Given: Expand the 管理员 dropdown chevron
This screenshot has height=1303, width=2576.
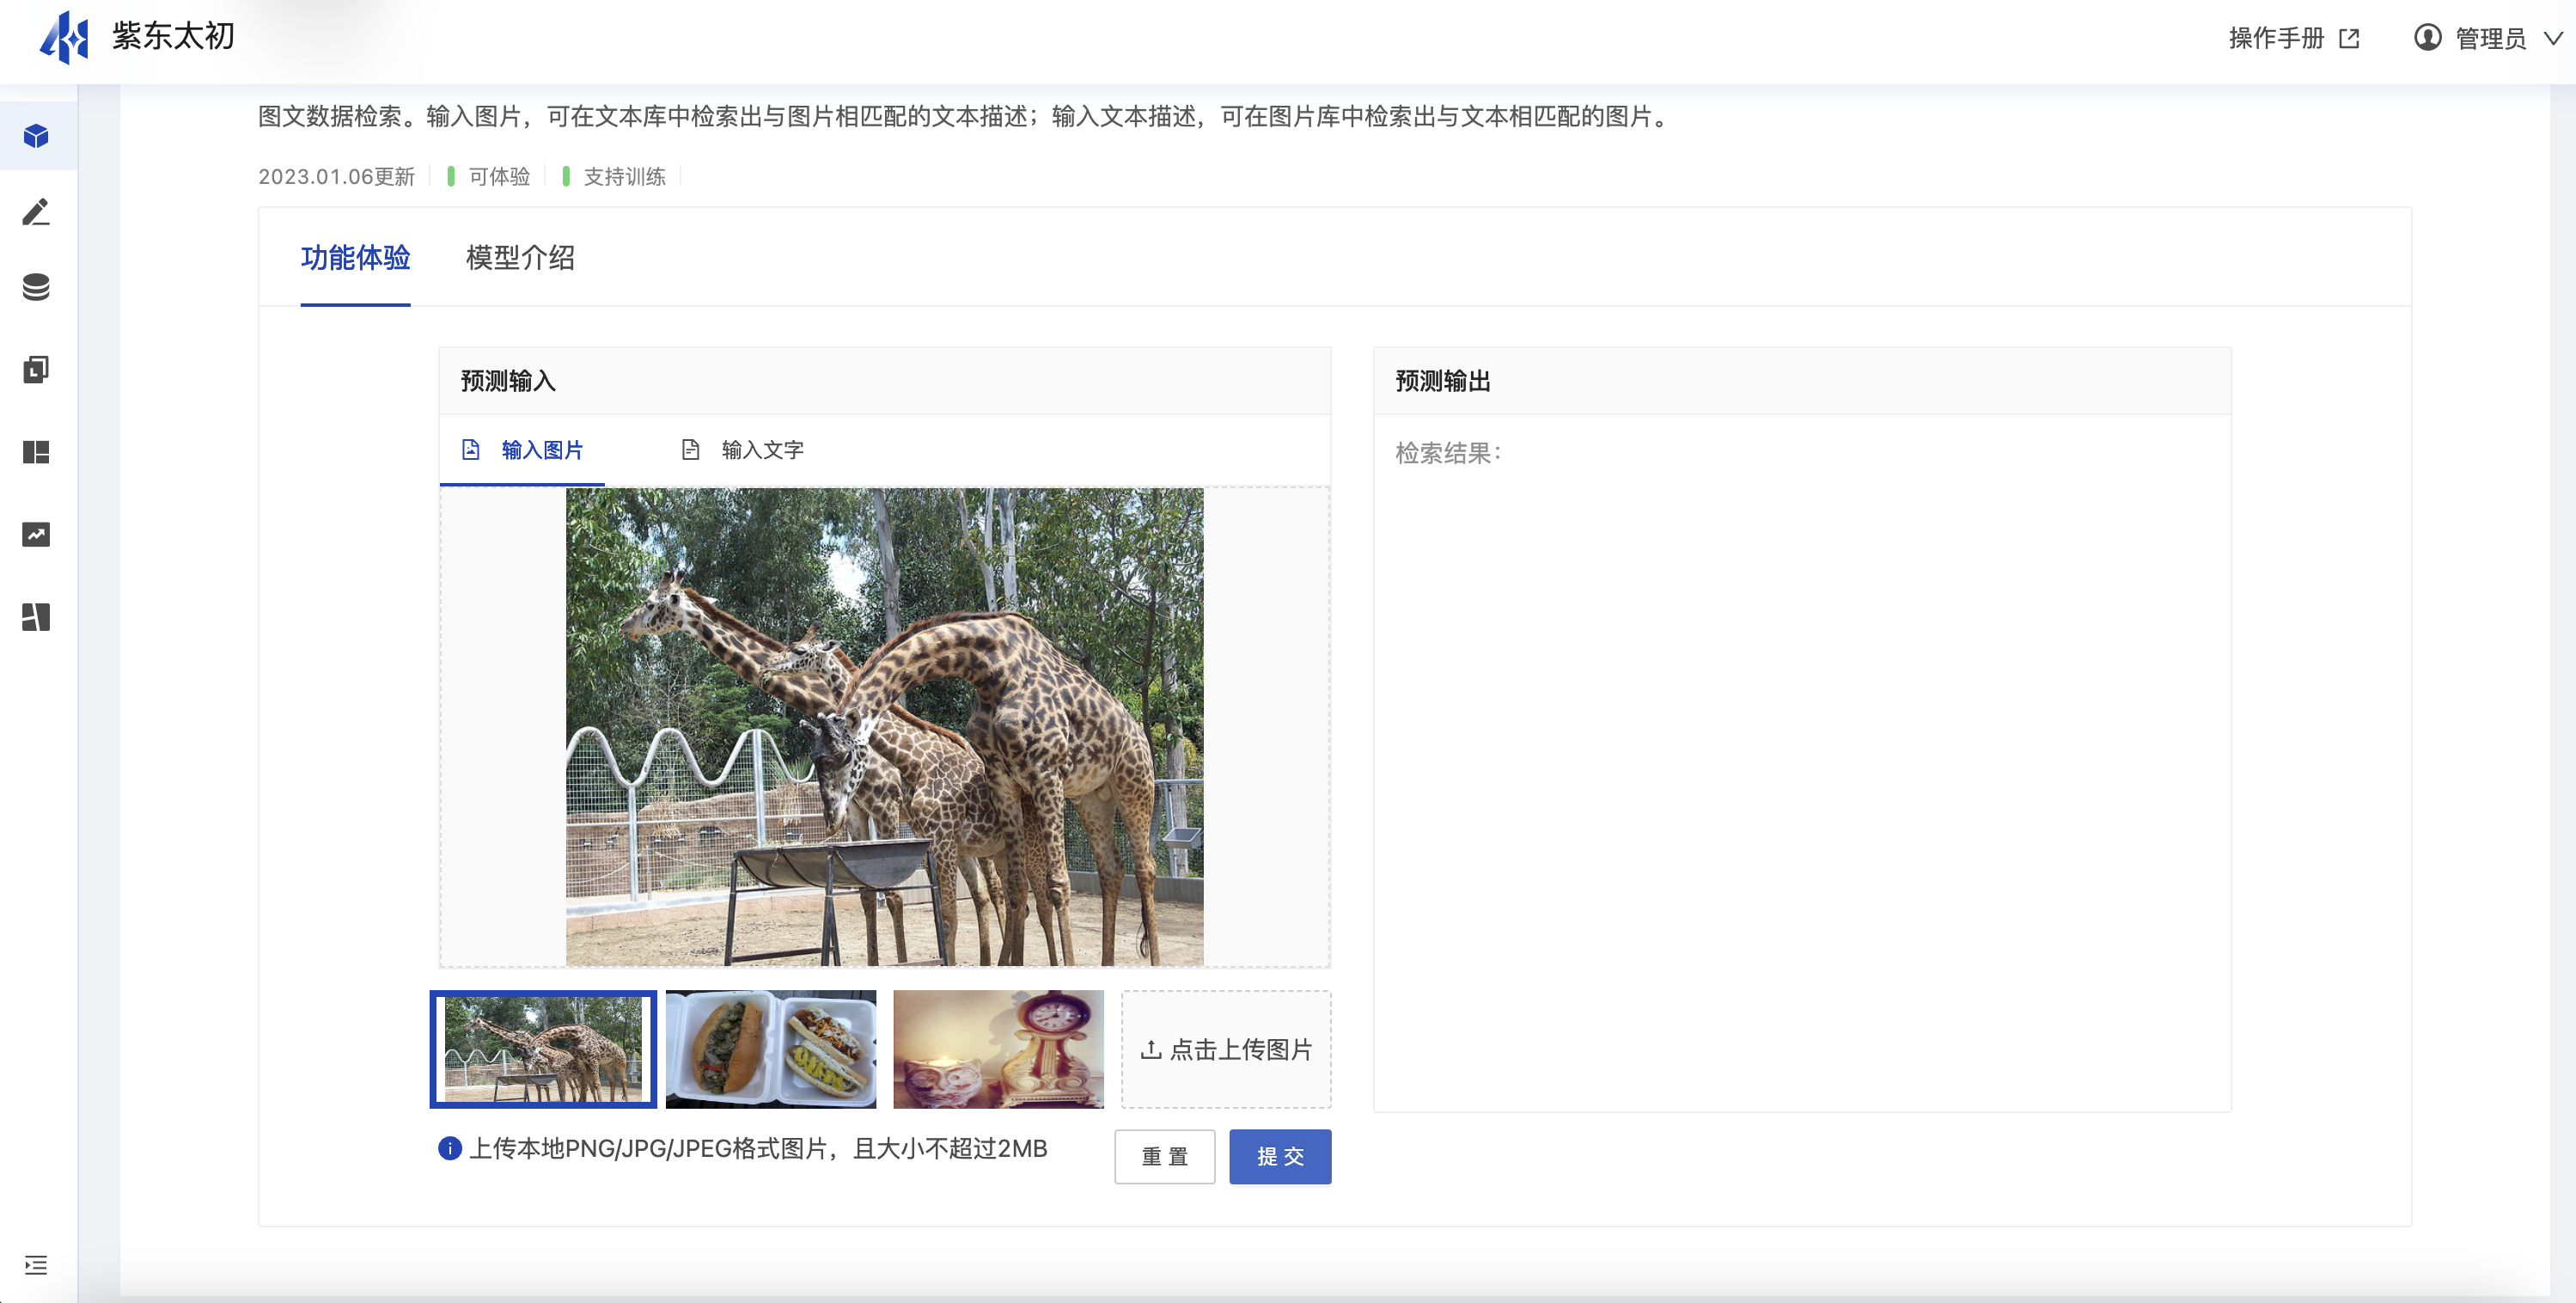Looking at the screenshot, I should click(x=2552, y=38).
